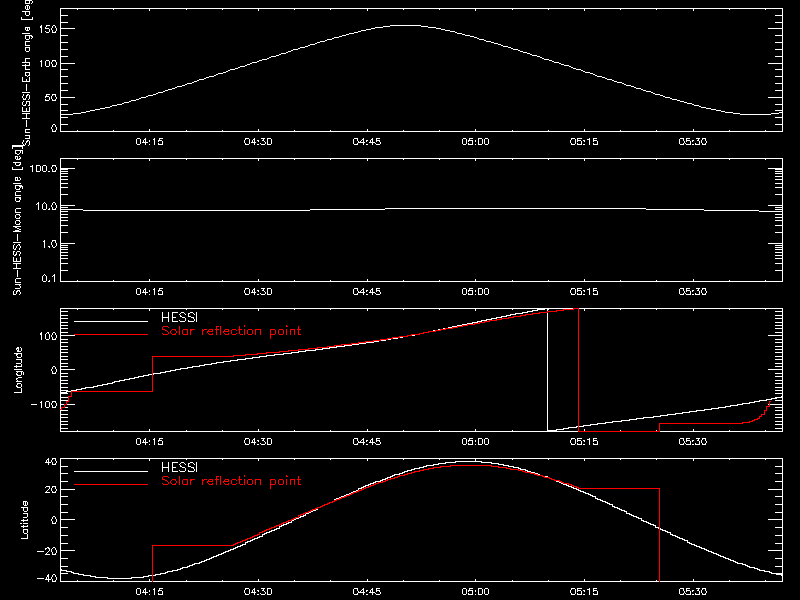Screen dimensions: 800x600
Task: Click white HESSI legend line in Latitude plot
Action: [111, 471]
